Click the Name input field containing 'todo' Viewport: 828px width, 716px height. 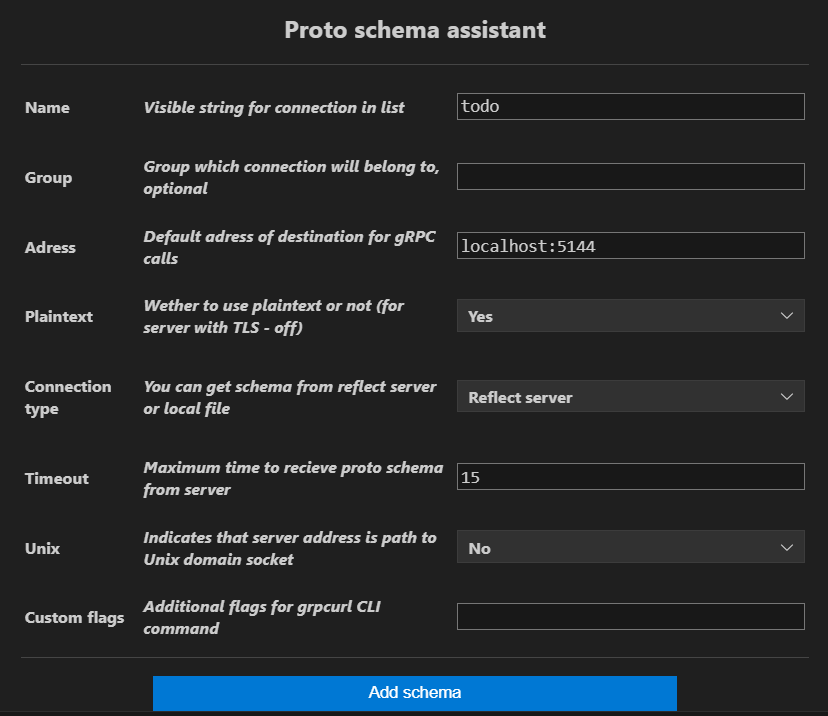(630, 107)
